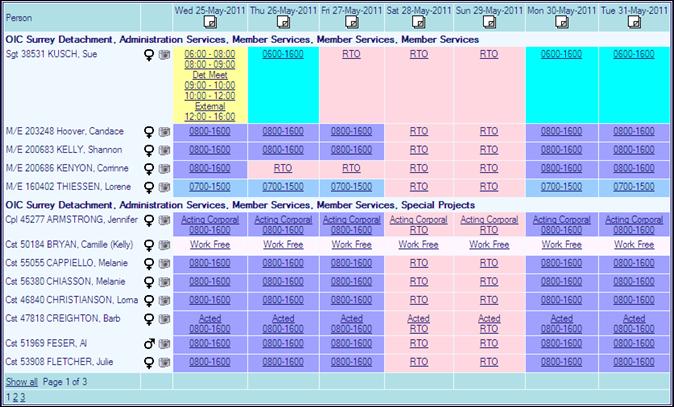Select BRYAN's Work Free entry on Fri 27-May
The image size is (674, 407).
[x=351, y=244]
